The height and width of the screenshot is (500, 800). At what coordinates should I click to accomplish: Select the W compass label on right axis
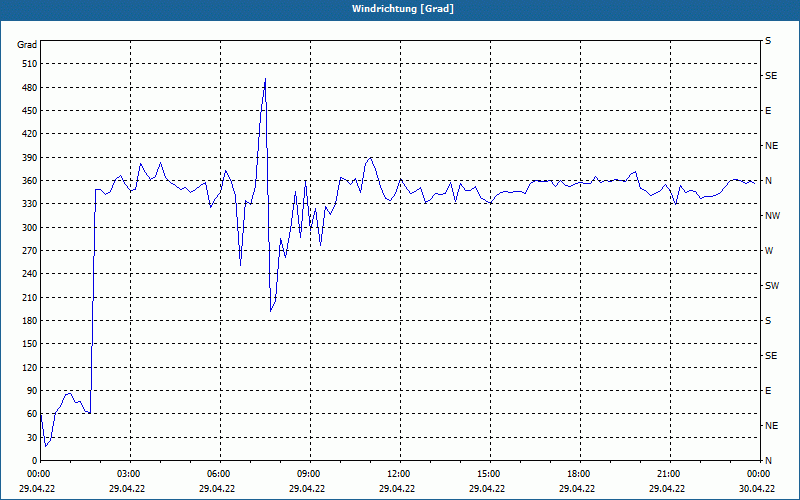(769, 251)
